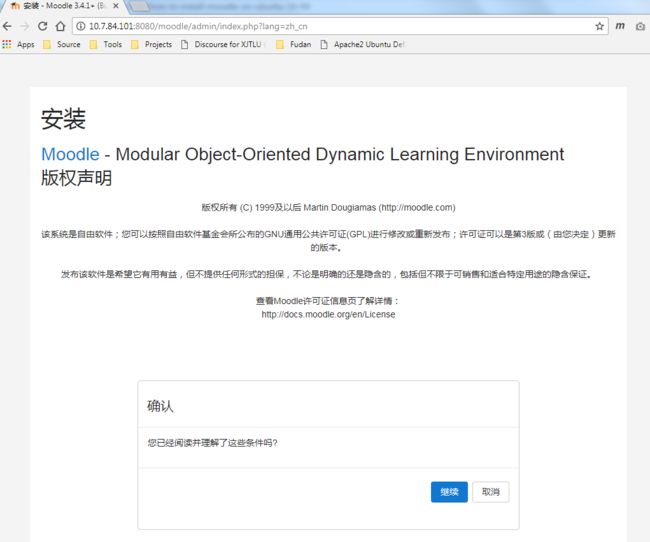Click the 您已经阅读并理解了这些条件吗? question text

[x=212, y=443]
